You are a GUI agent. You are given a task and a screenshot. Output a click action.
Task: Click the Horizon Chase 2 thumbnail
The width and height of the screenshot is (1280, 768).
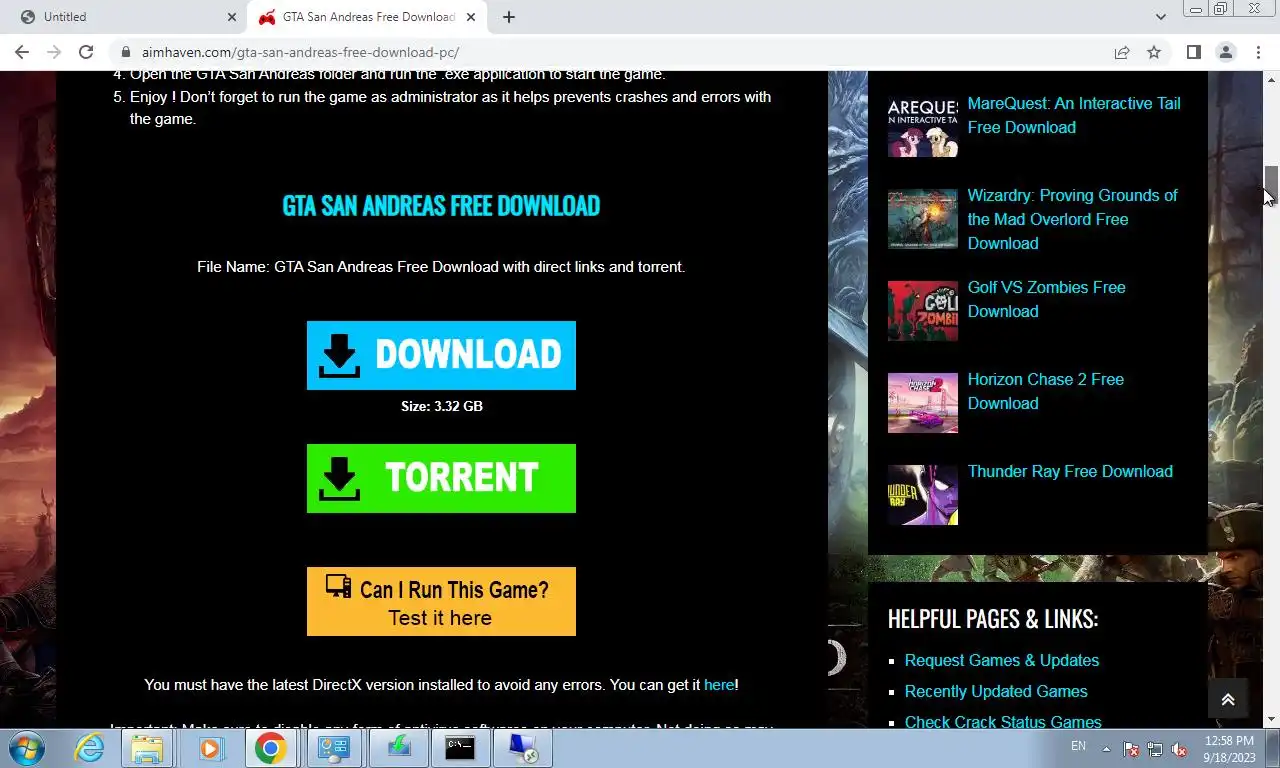[x=922, y=403]
